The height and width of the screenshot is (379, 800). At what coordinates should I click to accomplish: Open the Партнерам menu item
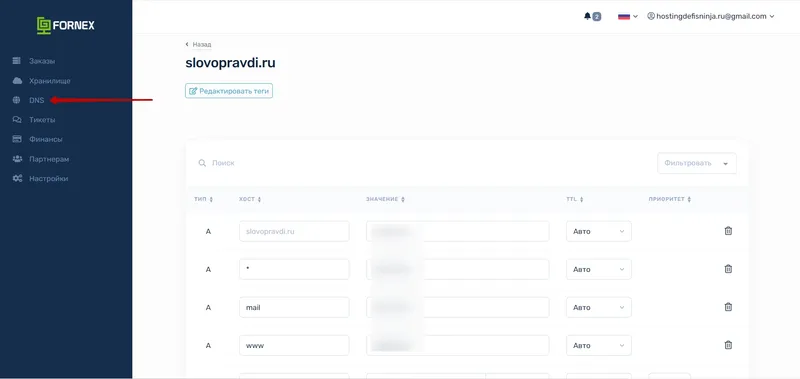click(49, 159)
